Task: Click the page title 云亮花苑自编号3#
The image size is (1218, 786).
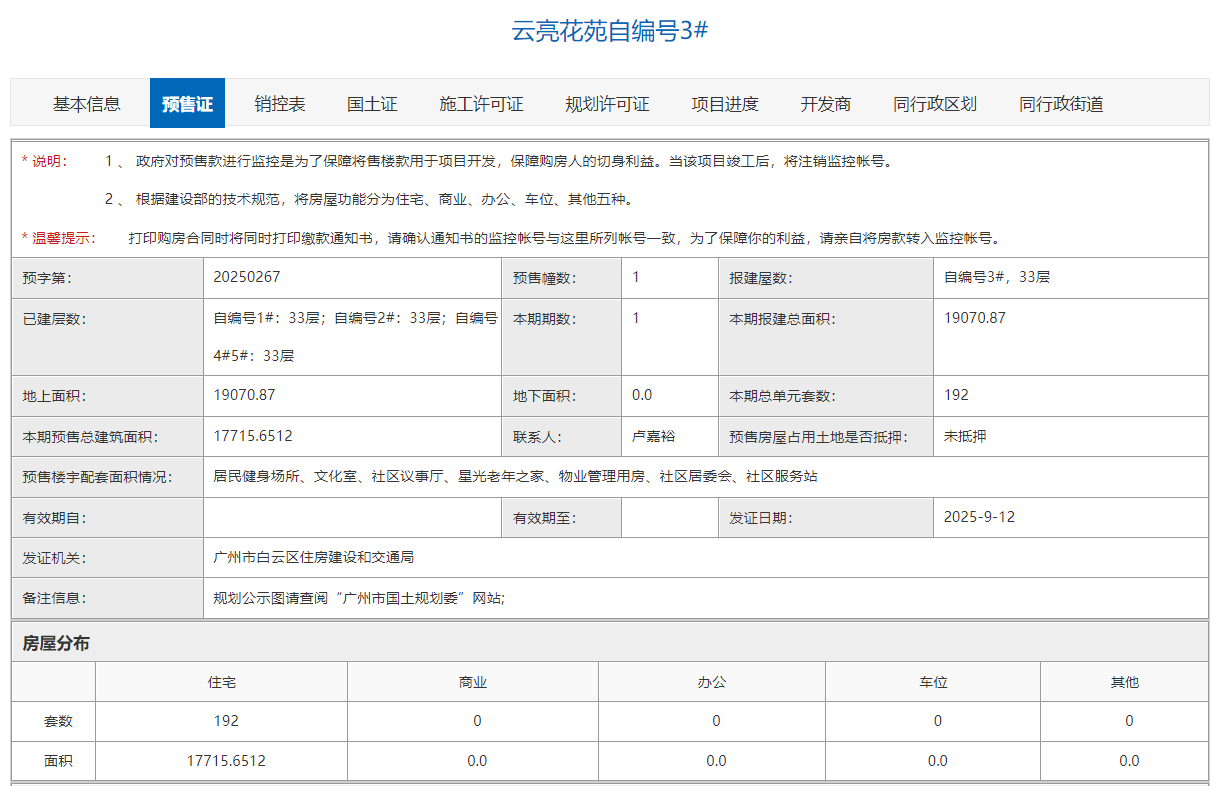Action: tap(609, 30)
